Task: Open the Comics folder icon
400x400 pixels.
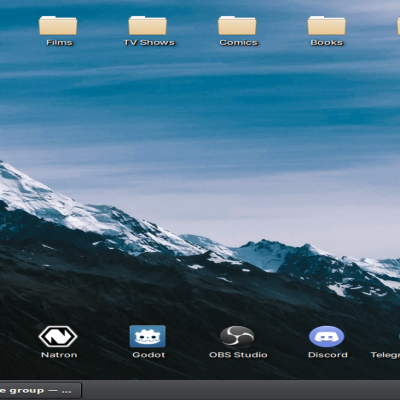Action: tap(237, 26)
